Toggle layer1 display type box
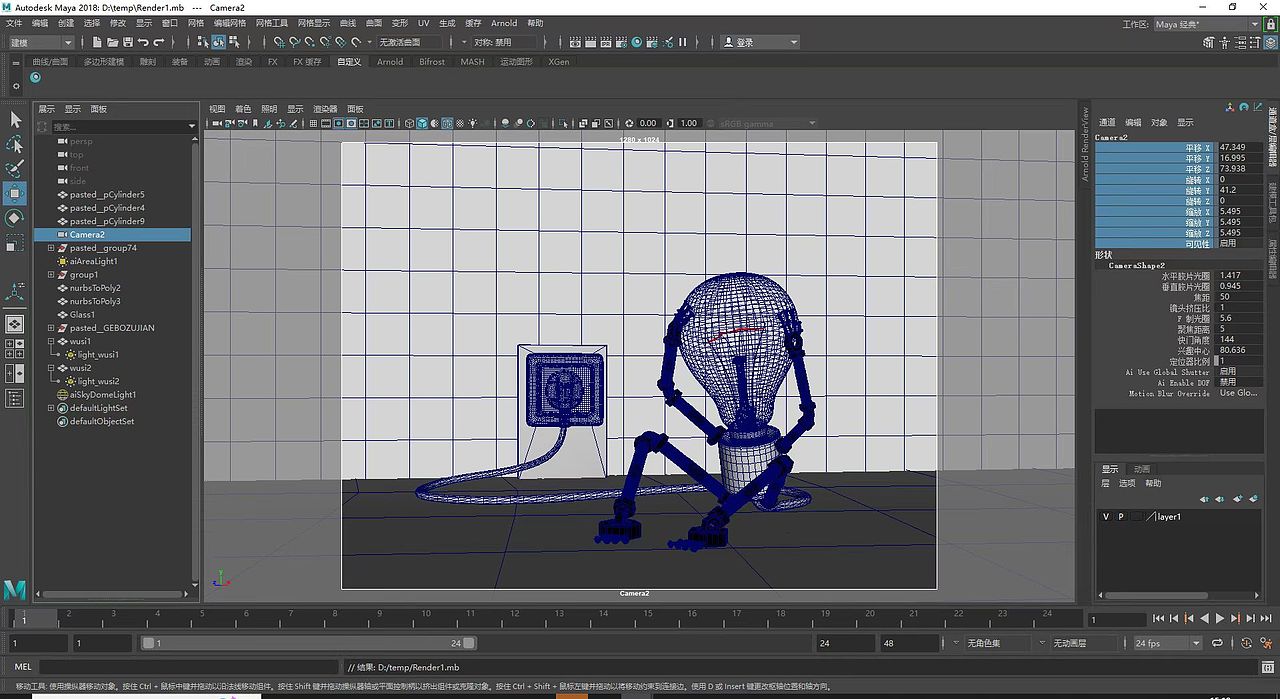 coord(1136,517)
